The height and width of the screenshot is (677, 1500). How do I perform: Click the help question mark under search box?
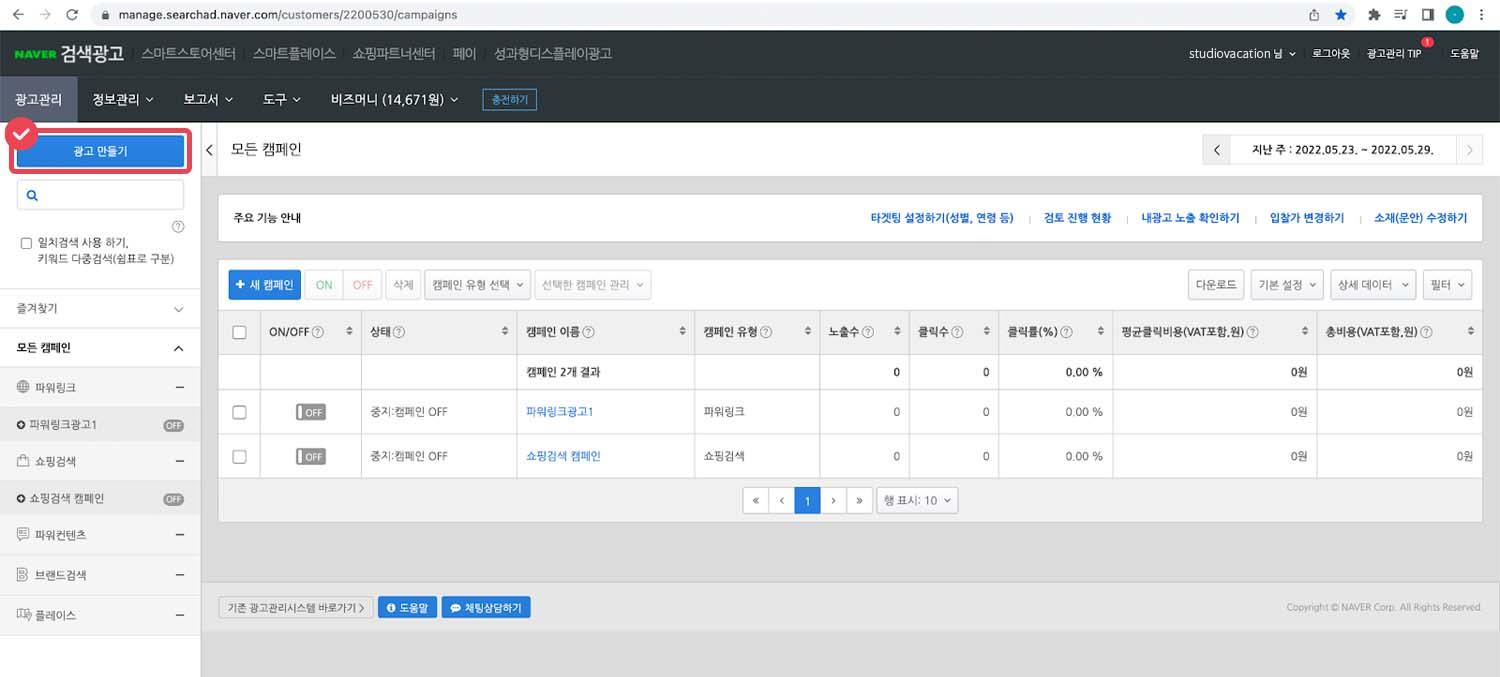178,227
